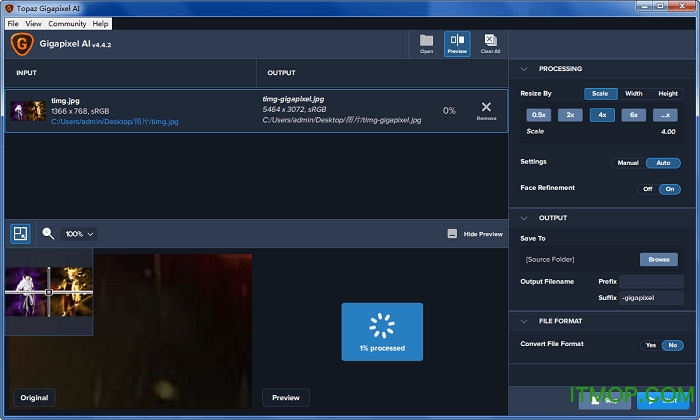
Task: Click the 1366 x 768, sRGB input dimensions
Action: pos(80,111)
